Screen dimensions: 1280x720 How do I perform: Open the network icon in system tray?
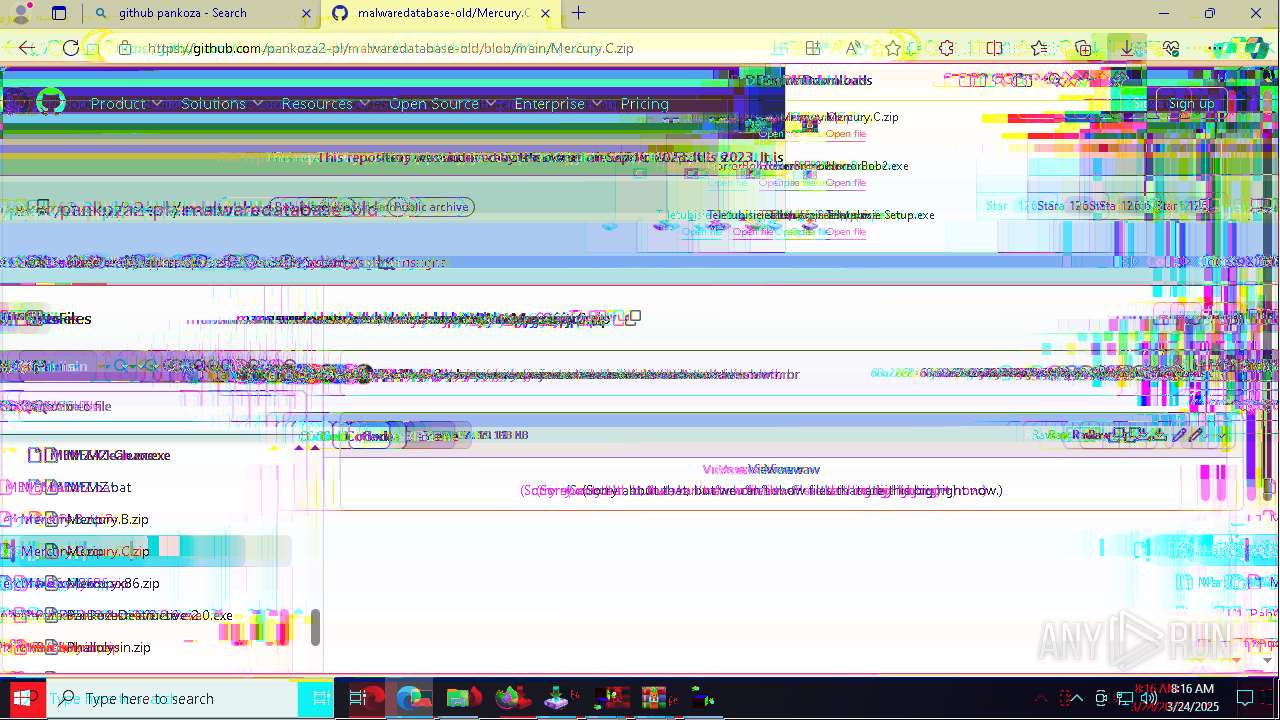pyautogui.click(x=1125, y=698)
